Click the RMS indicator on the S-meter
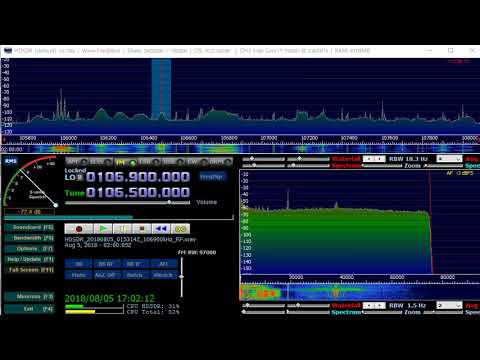 [11, 161]
